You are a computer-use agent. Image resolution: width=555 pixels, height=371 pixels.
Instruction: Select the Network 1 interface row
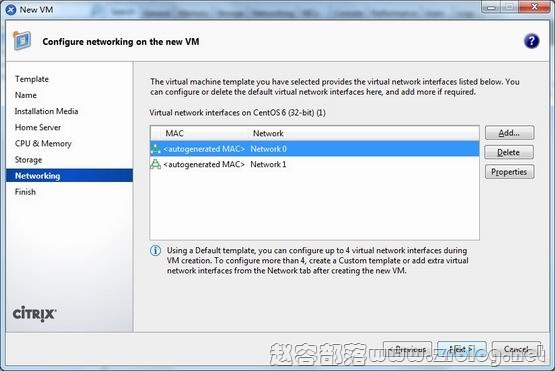(x=315, y=164)
